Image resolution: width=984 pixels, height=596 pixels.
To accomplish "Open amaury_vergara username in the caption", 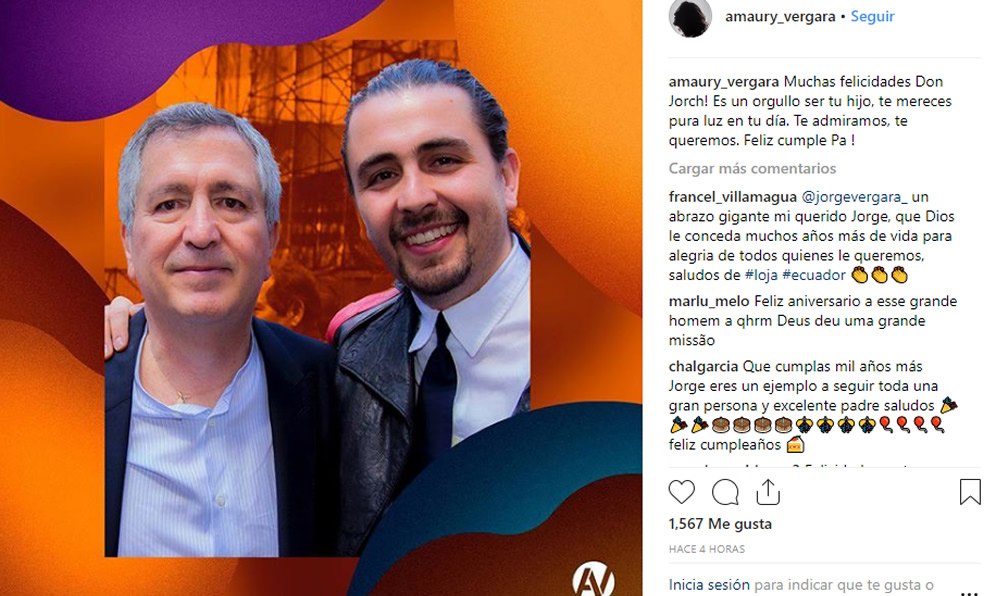I will (724, 82).
